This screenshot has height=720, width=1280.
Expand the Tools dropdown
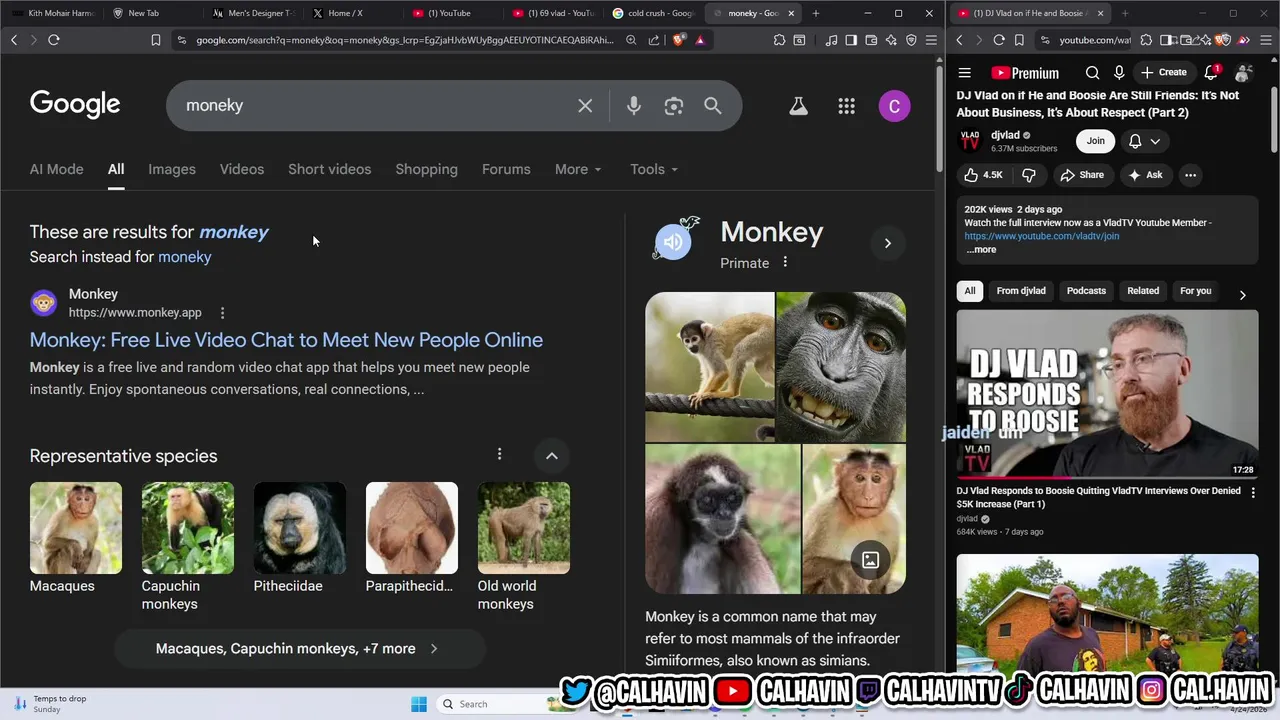pos(654,169)
